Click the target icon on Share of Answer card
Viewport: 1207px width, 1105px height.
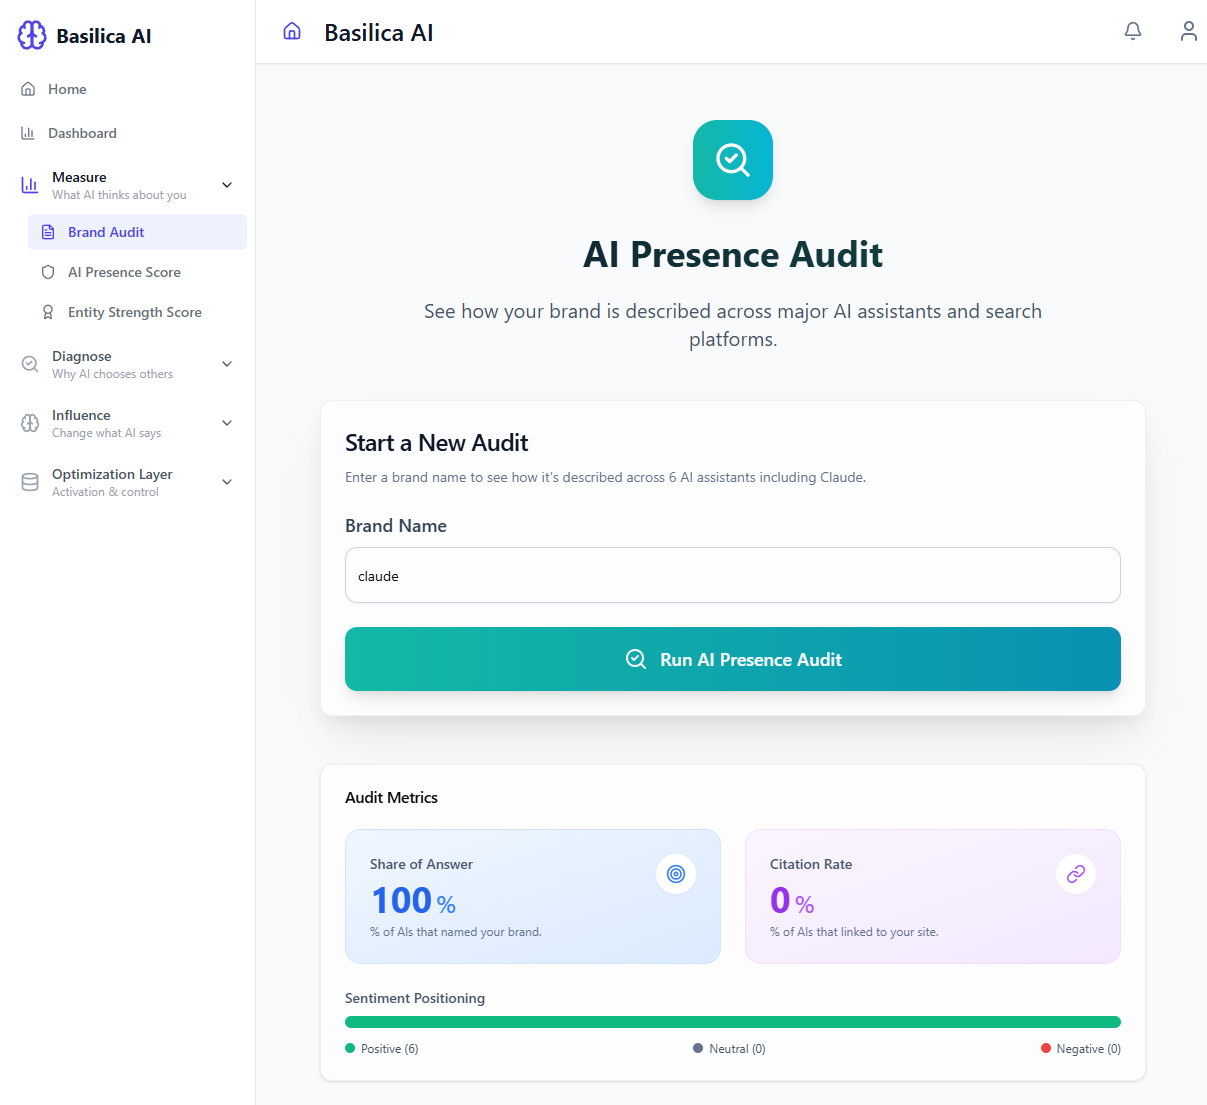pyautogui.click(x=676, y=873)
